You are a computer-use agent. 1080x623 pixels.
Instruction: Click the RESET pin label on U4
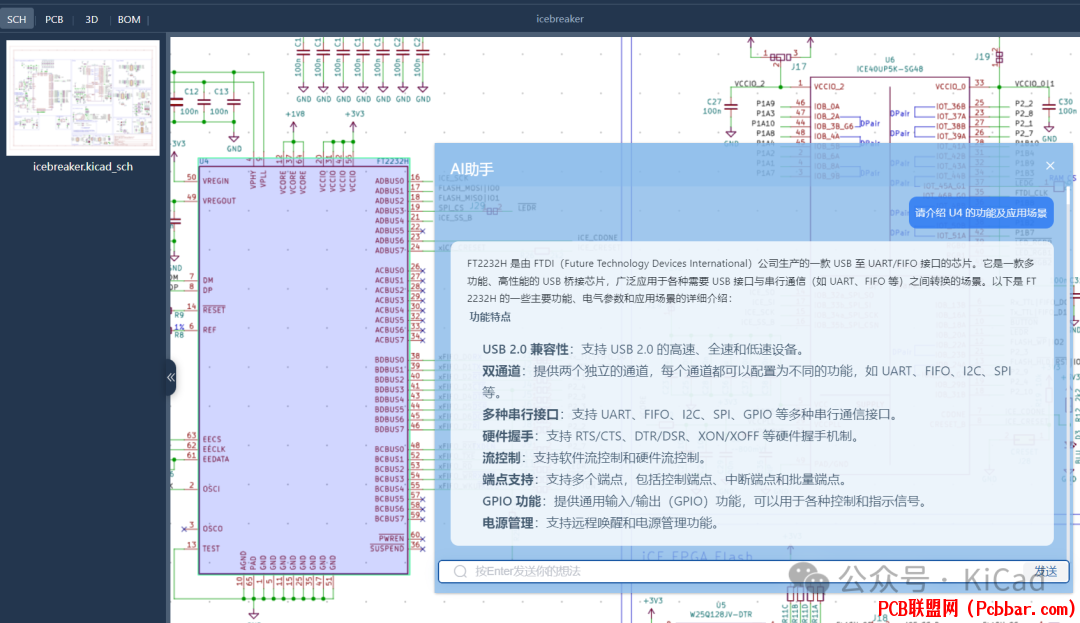tap(214, 310)
